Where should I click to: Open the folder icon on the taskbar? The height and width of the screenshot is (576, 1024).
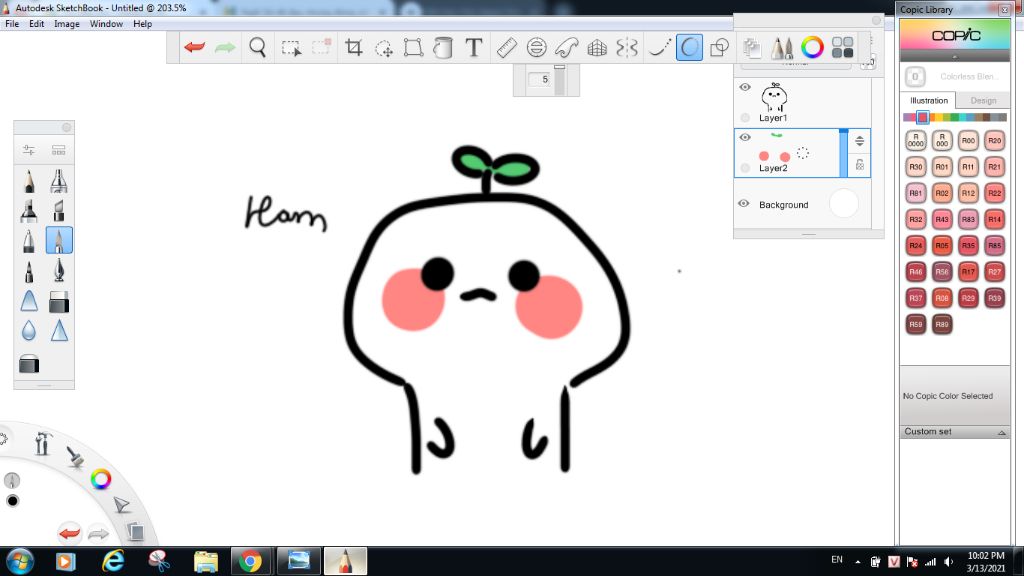click(x=205, y=561)
